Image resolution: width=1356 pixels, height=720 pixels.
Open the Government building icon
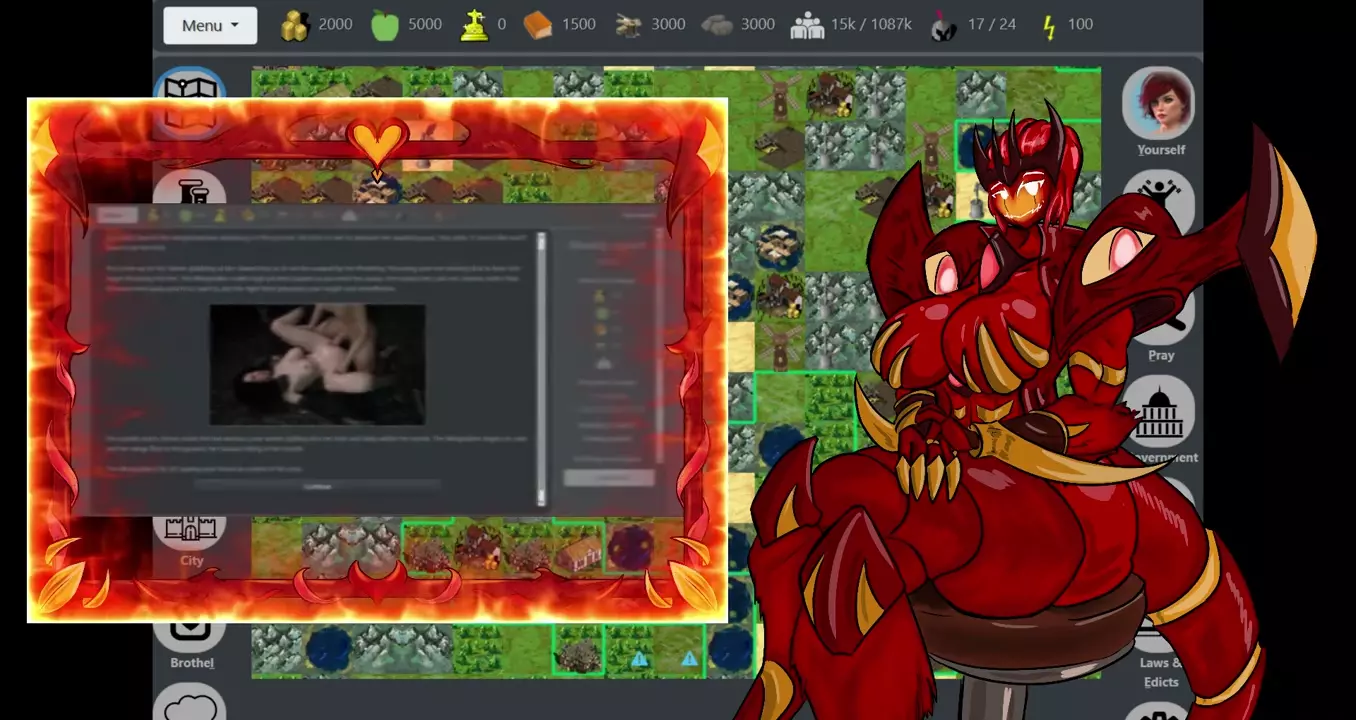[x=1160, y=412]
